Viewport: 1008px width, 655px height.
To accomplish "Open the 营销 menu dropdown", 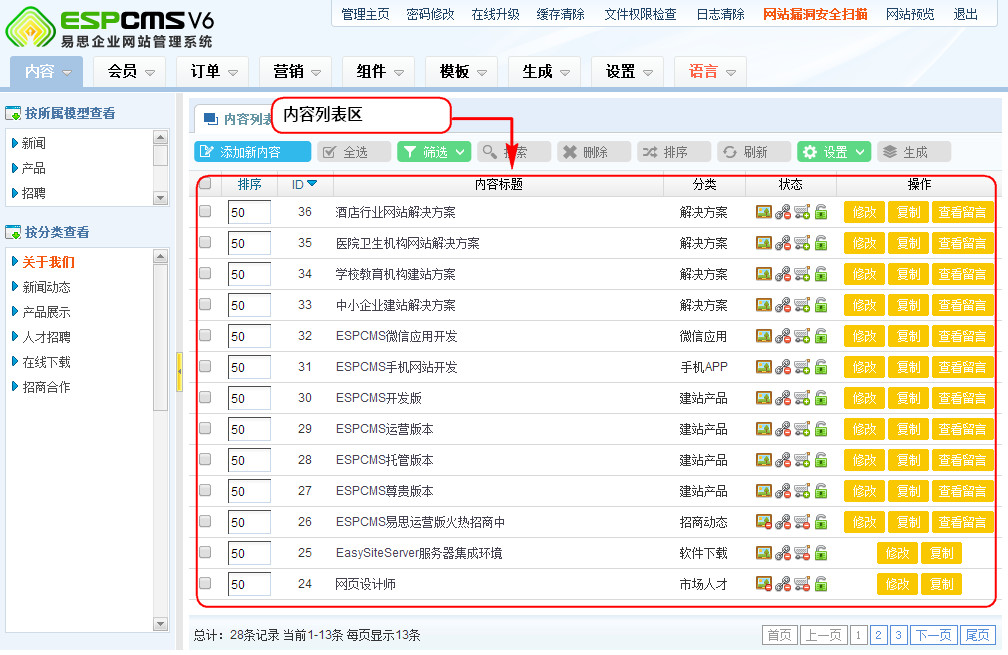I will 295,71.
